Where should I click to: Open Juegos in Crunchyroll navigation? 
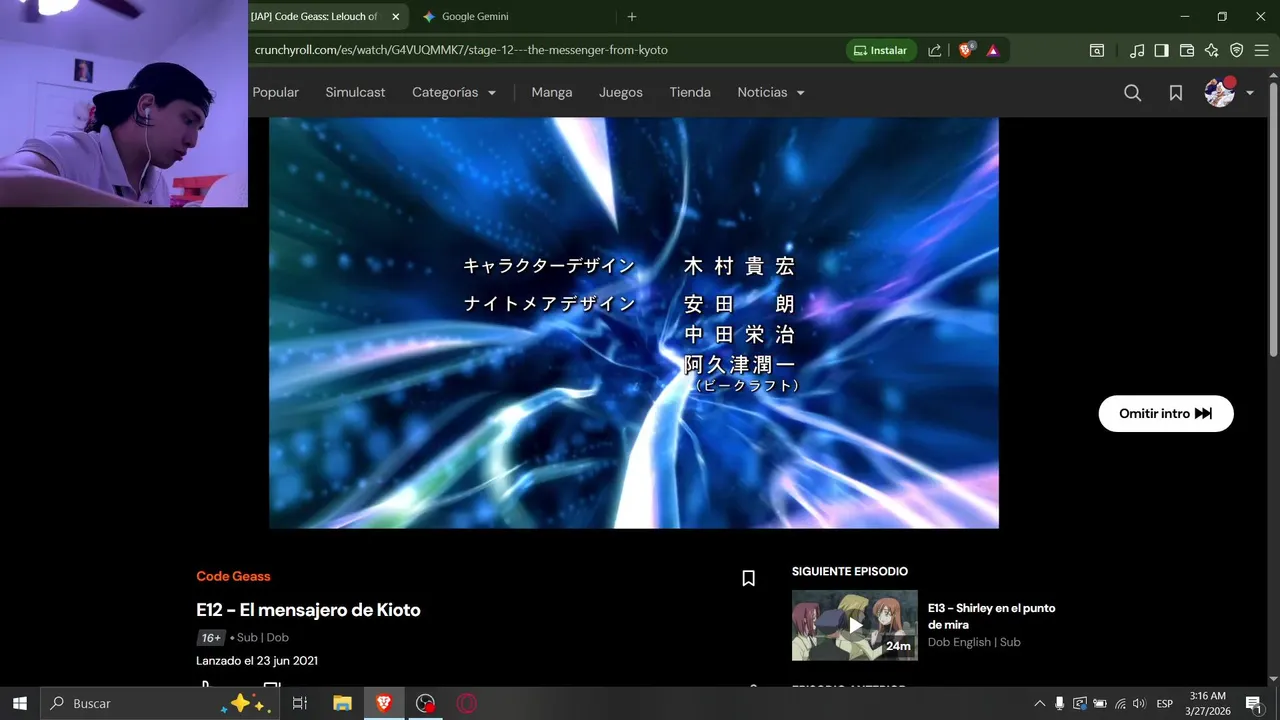[x=621, y=92]
